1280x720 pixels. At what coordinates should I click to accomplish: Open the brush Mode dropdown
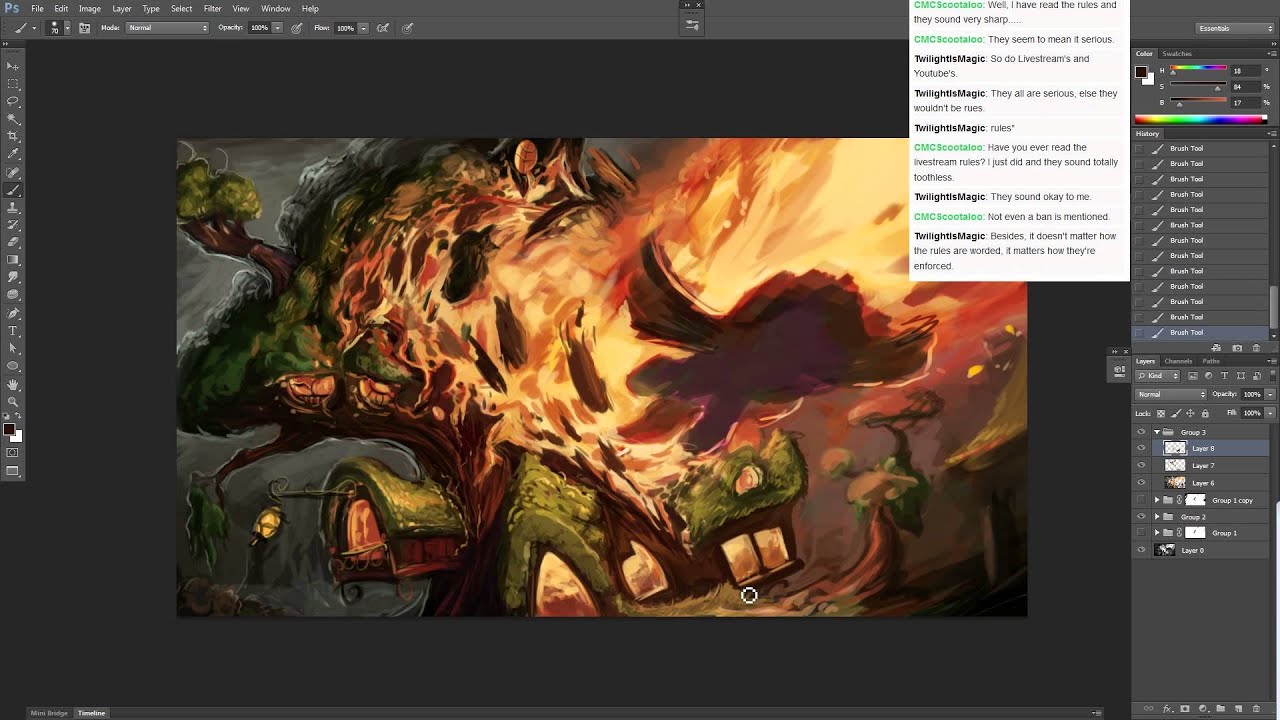coord(167,28)
